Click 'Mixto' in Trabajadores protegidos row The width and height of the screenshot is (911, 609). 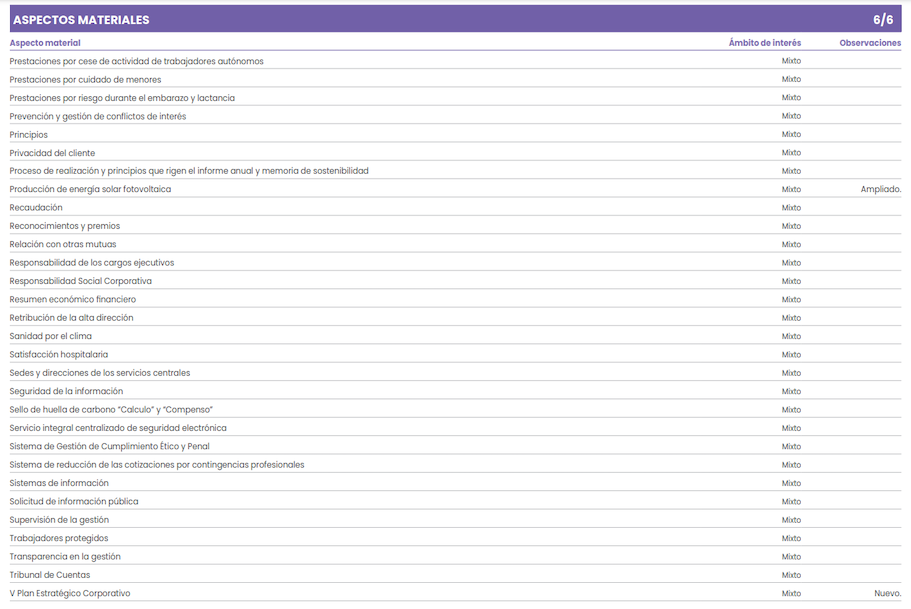click(x=791, y=539)
